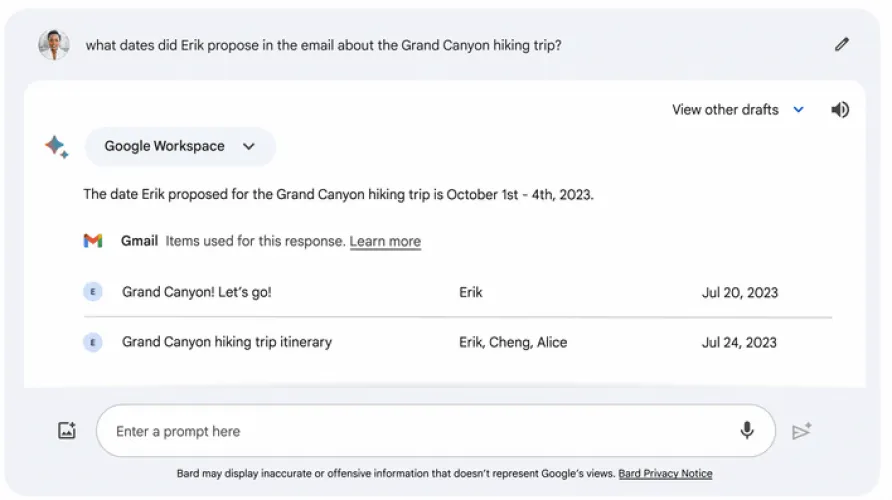Screen dimensions: 892x500
Task: Click the user question text about Erik
Action: (x=323, y=45)
